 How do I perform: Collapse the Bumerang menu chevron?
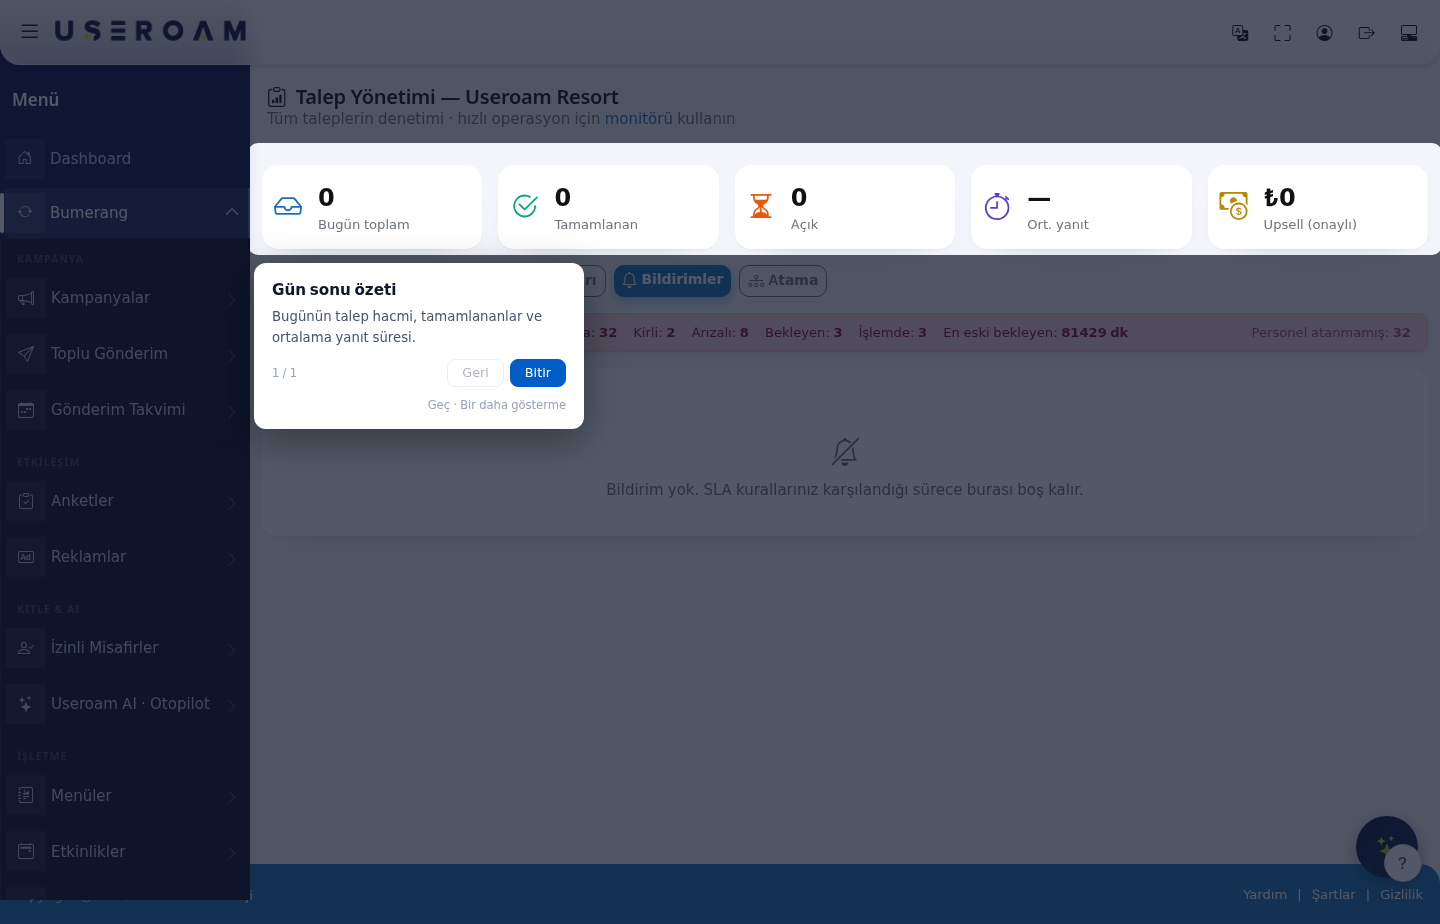tap(231, 212)
